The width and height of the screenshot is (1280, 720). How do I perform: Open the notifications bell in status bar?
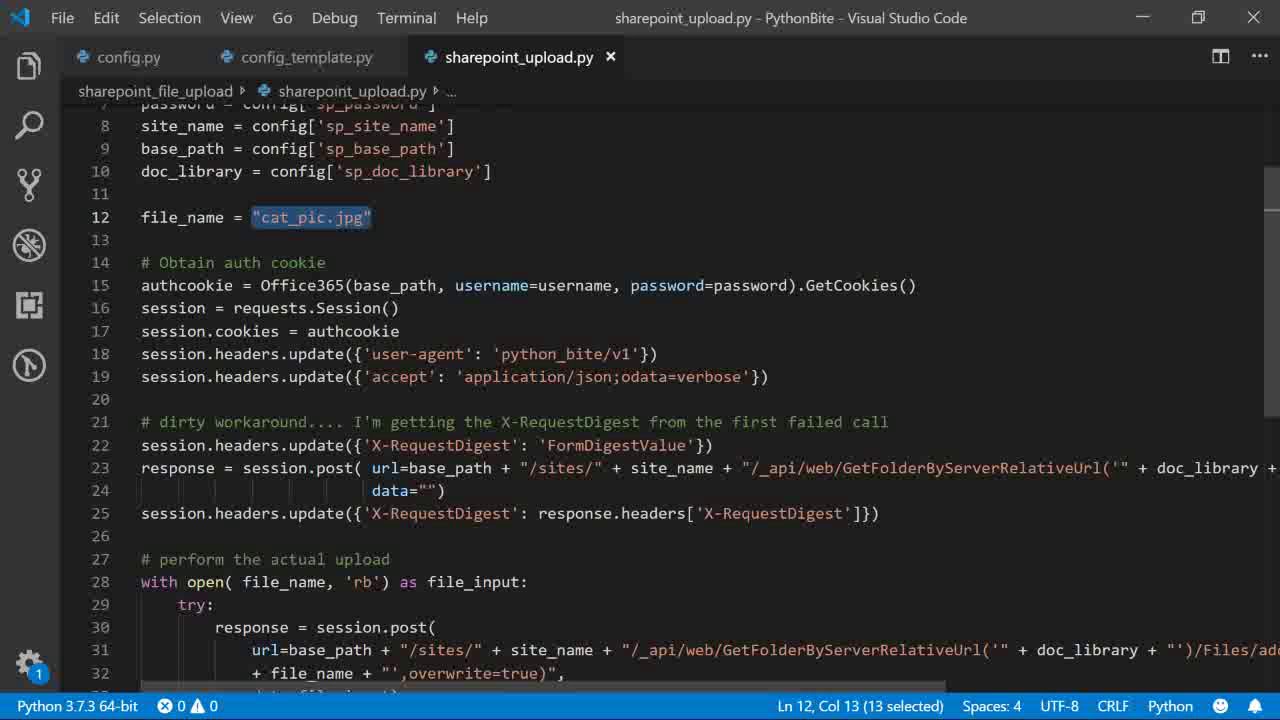[1254, 706]
